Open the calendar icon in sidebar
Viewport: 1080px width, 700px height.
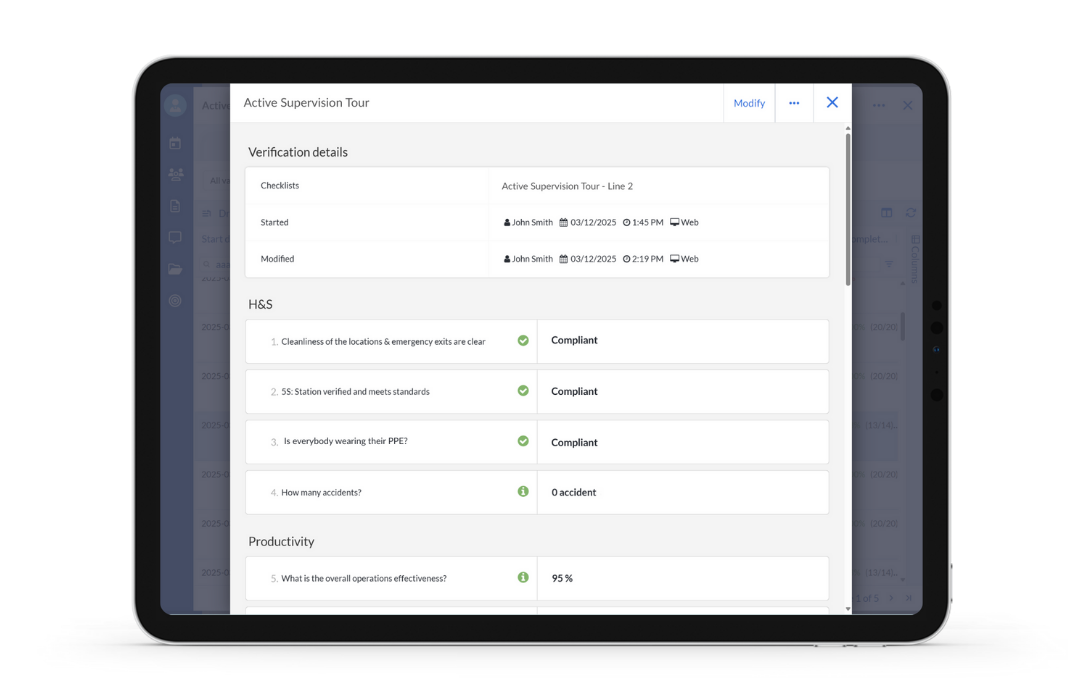click(x=175, y=144)
